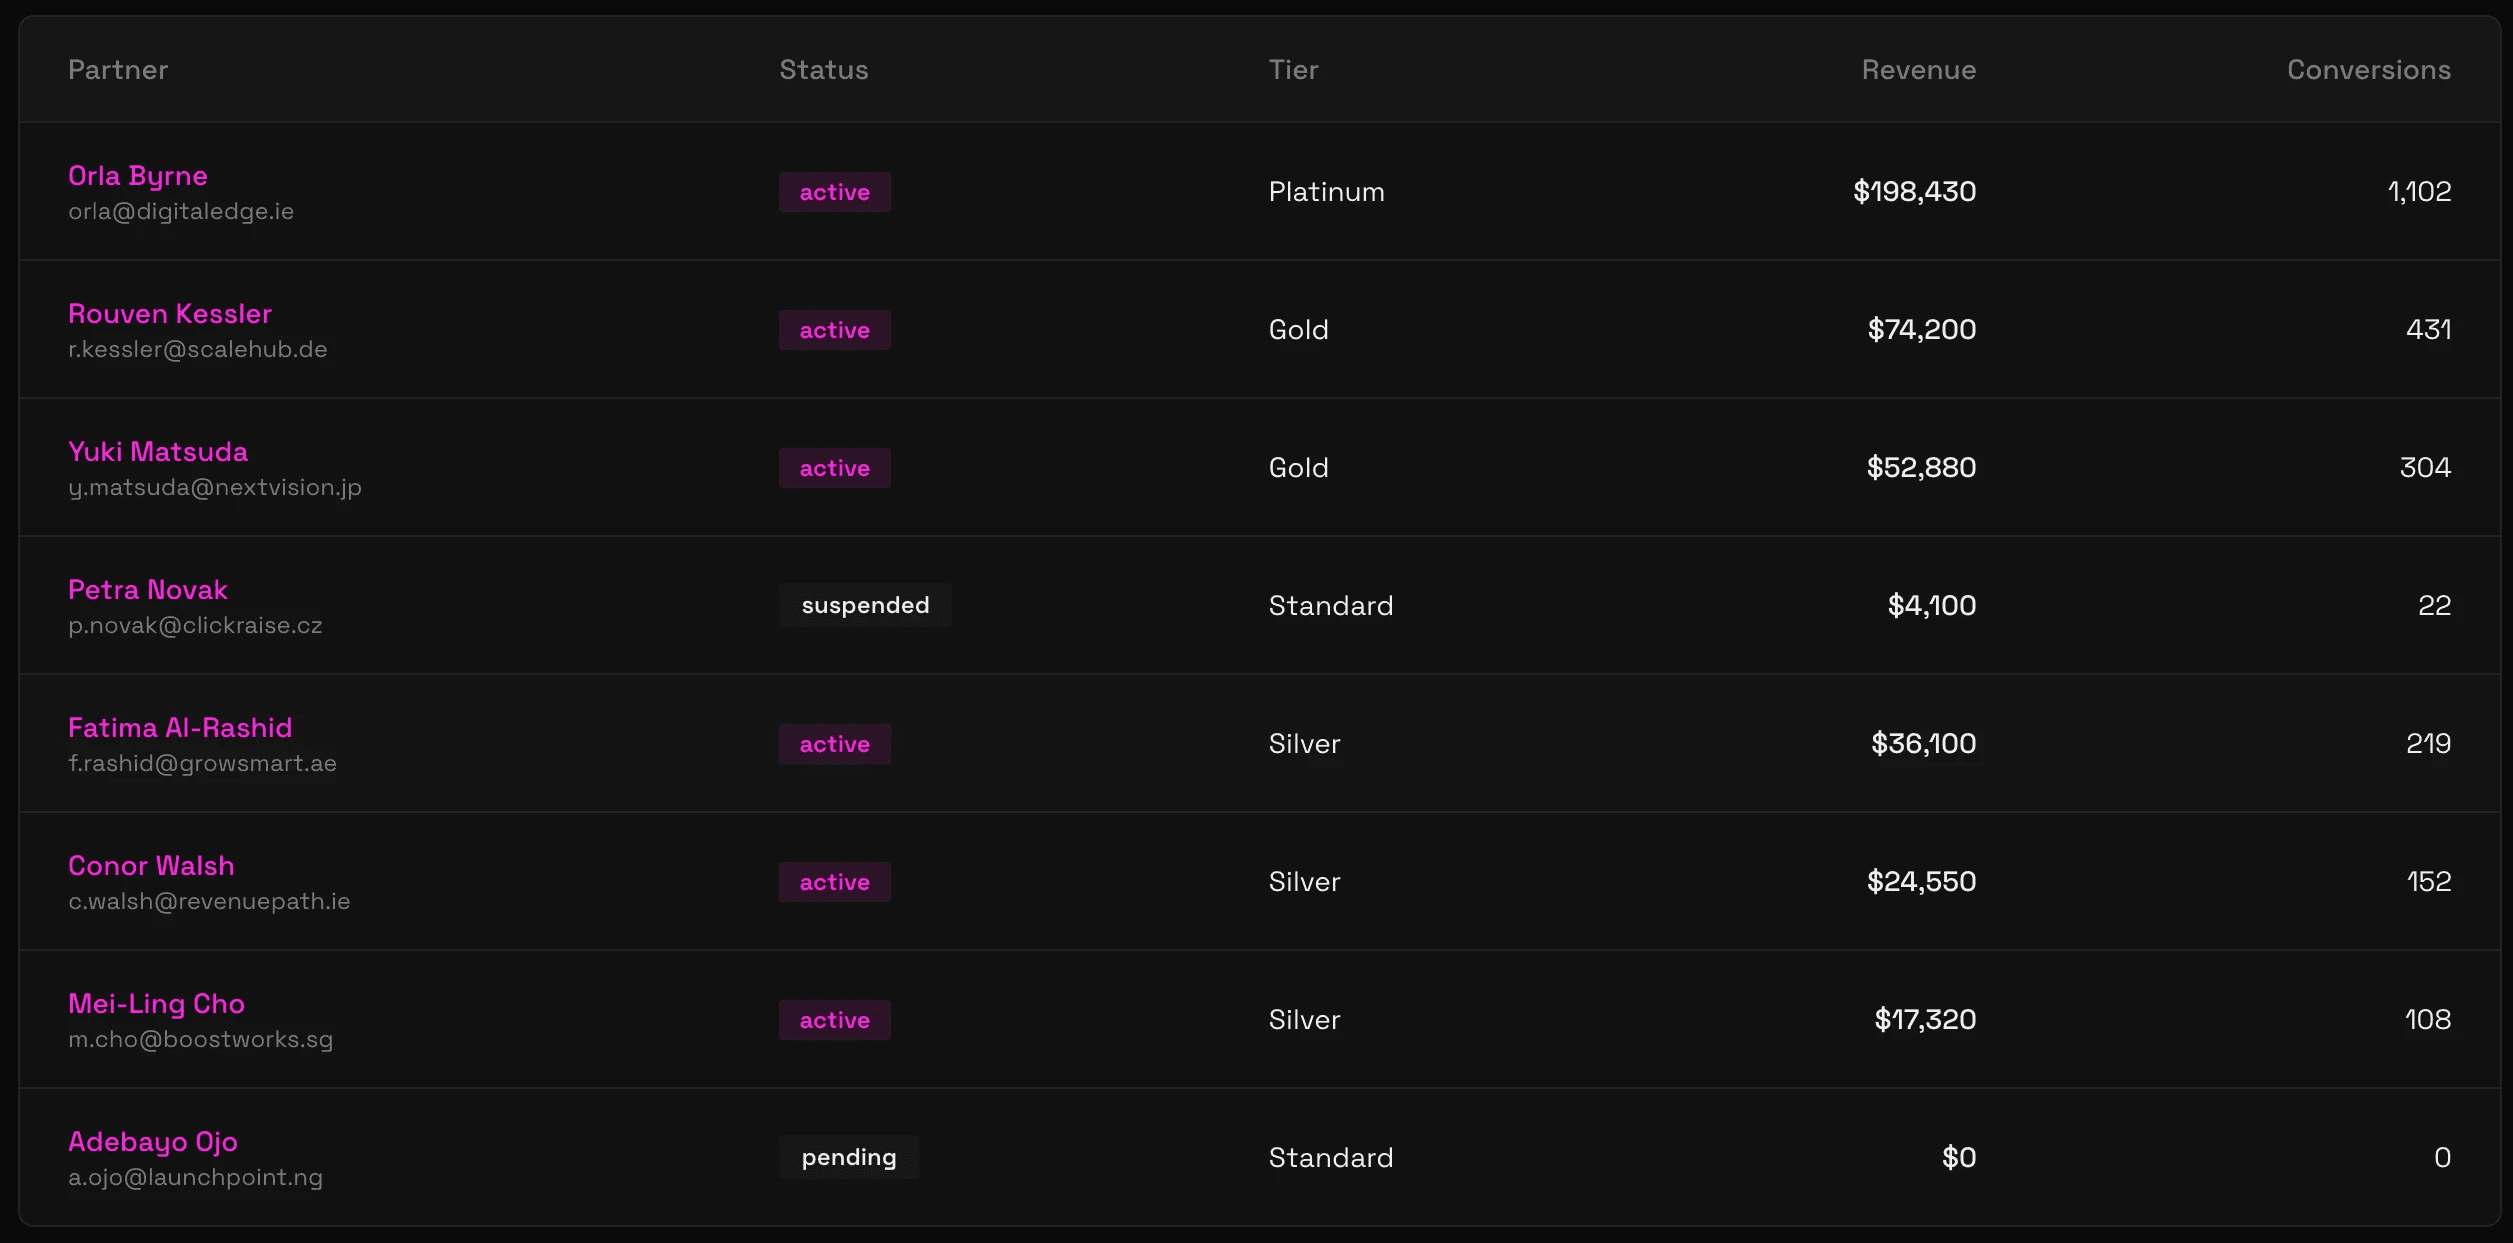This screenshot has width=2513, height=1243.
Task: Sort by the Partner column header
Action: 118,70
